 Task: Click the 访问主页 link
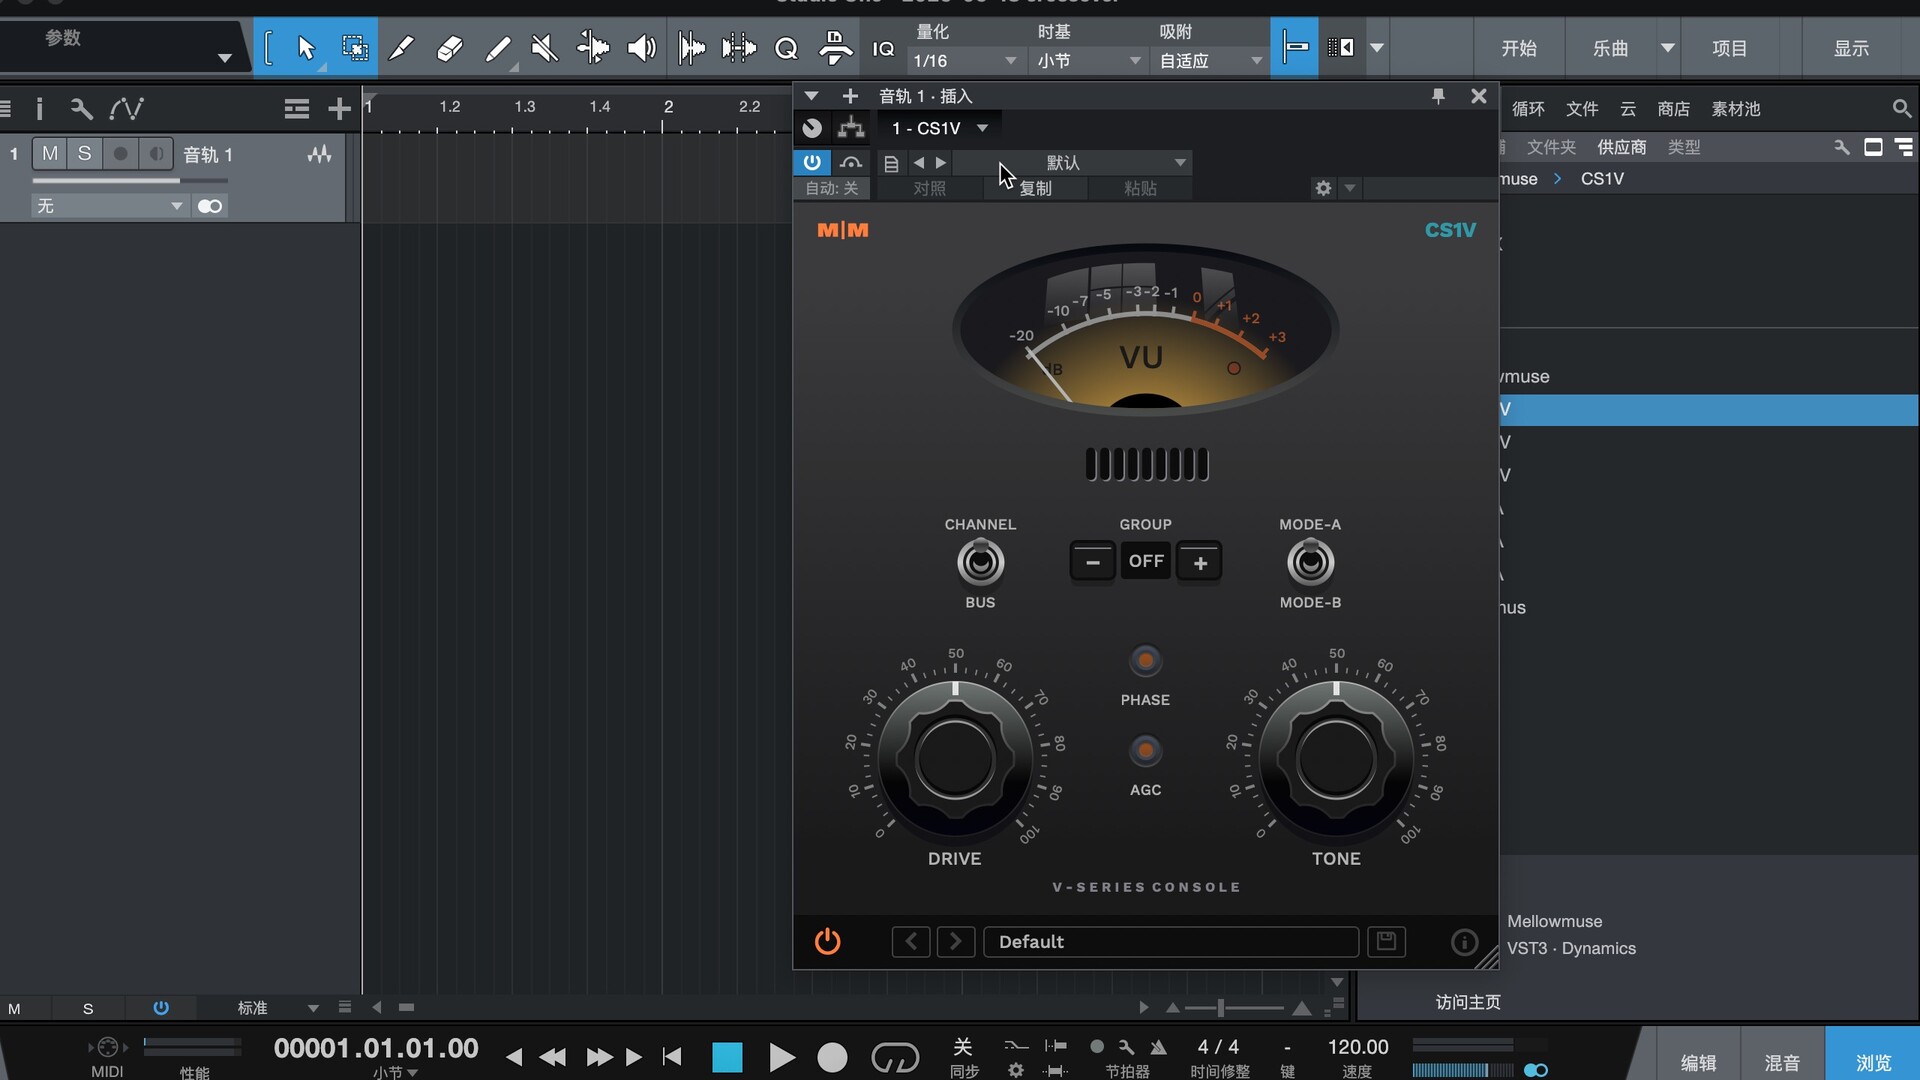(1468, 1002)
